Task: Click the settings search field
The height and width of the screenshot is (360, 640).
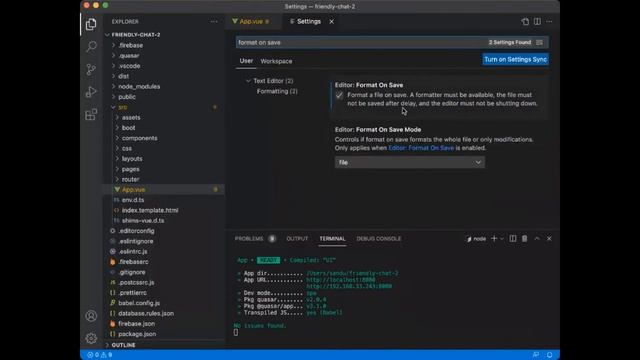Action: [x=361, y=42]
